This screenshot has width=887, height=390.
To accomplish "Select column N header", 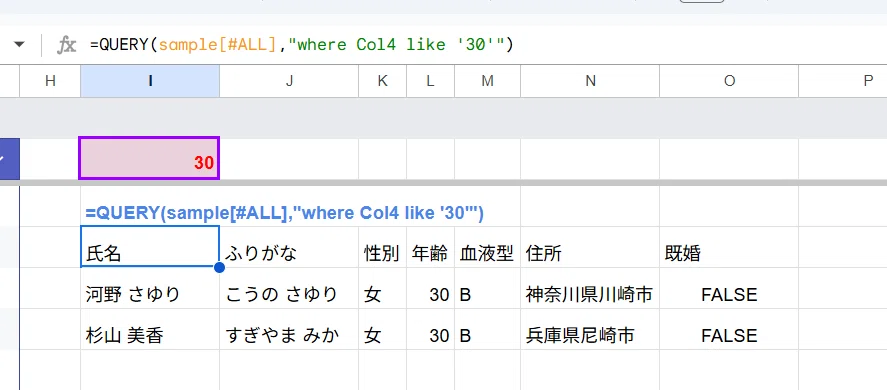I will pos(590,81).
